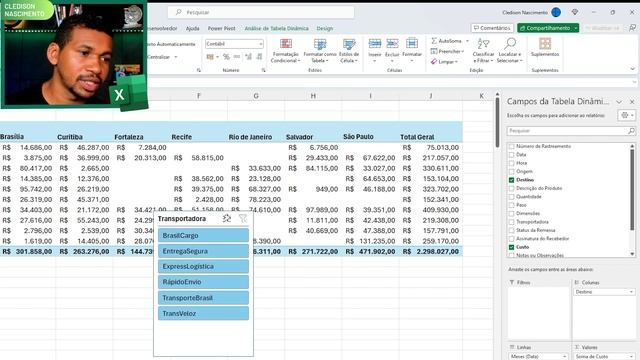Open Análise de Tabela Dinâmica tab
This screenshot has height=360, width=640.
point(276,29)
